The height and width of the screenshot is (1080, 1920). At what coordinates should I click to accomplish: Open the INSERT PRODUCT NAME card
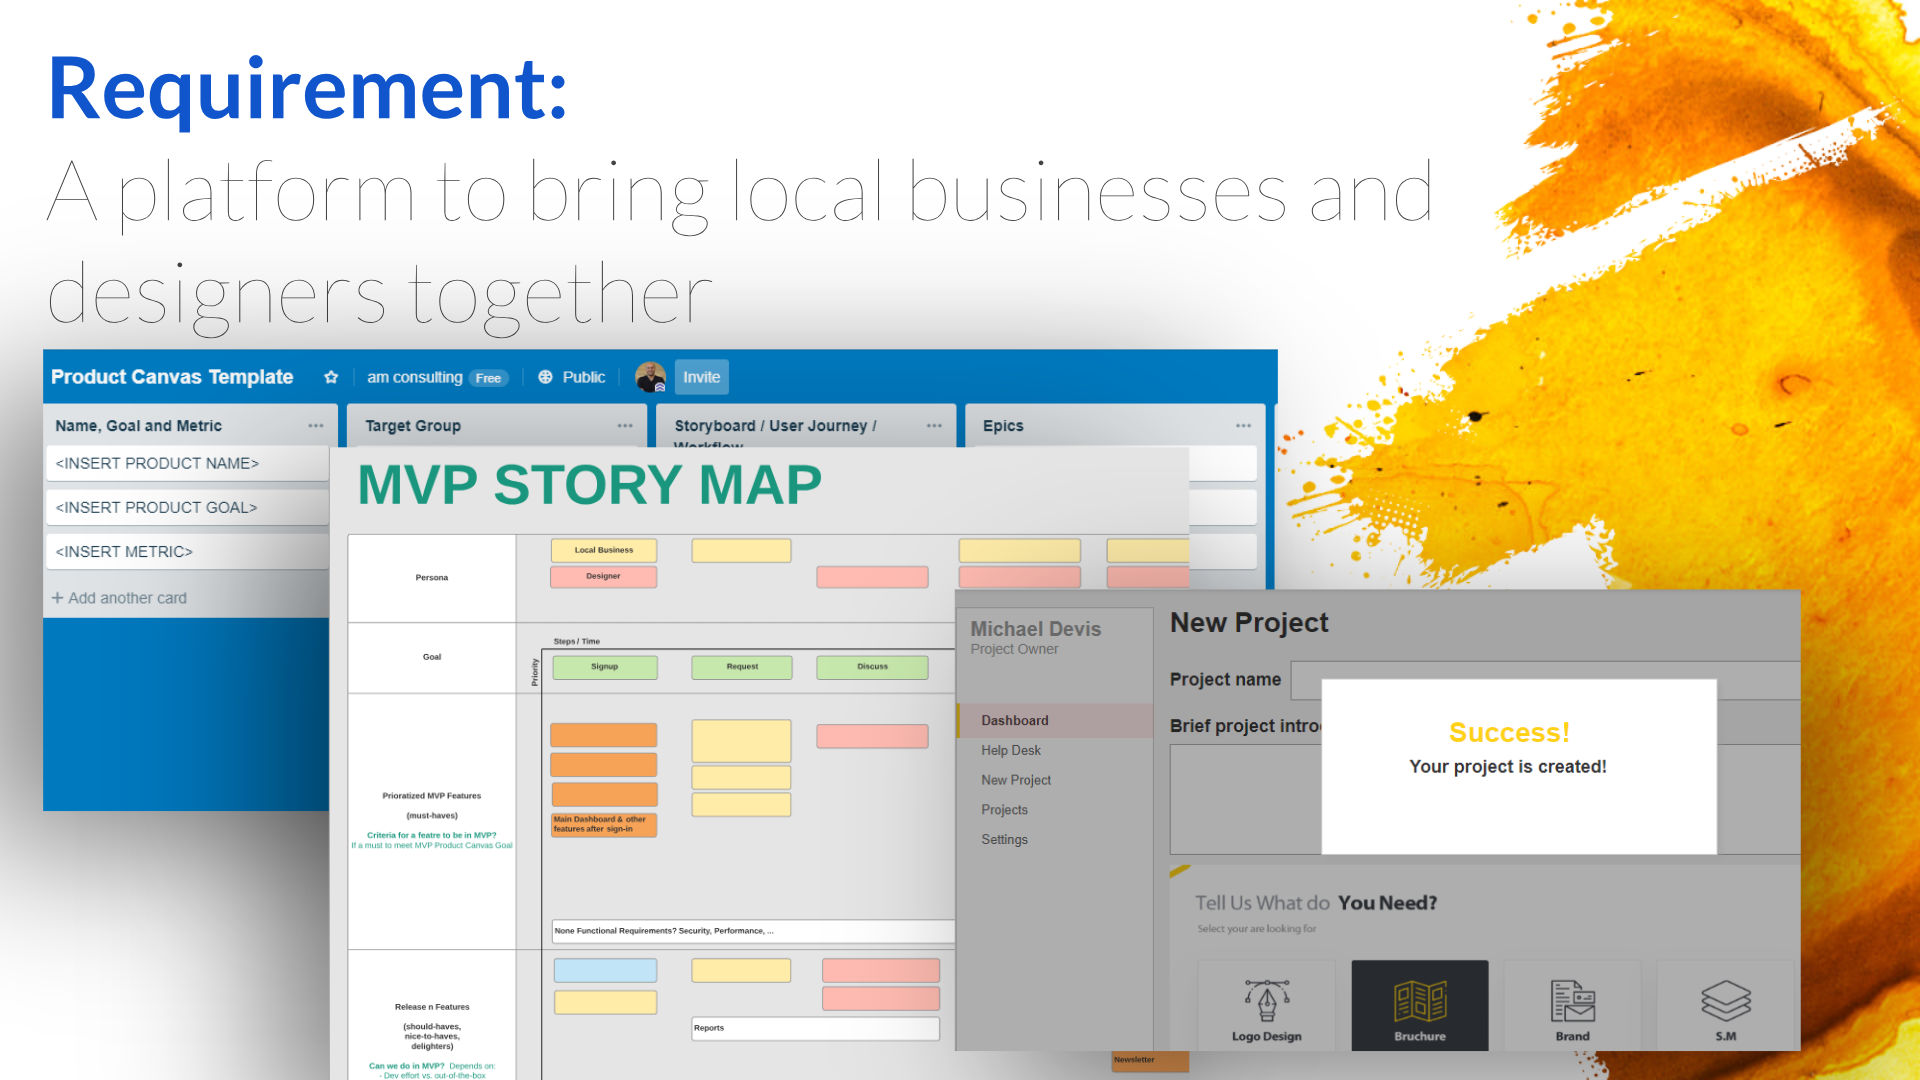[187, 464]
